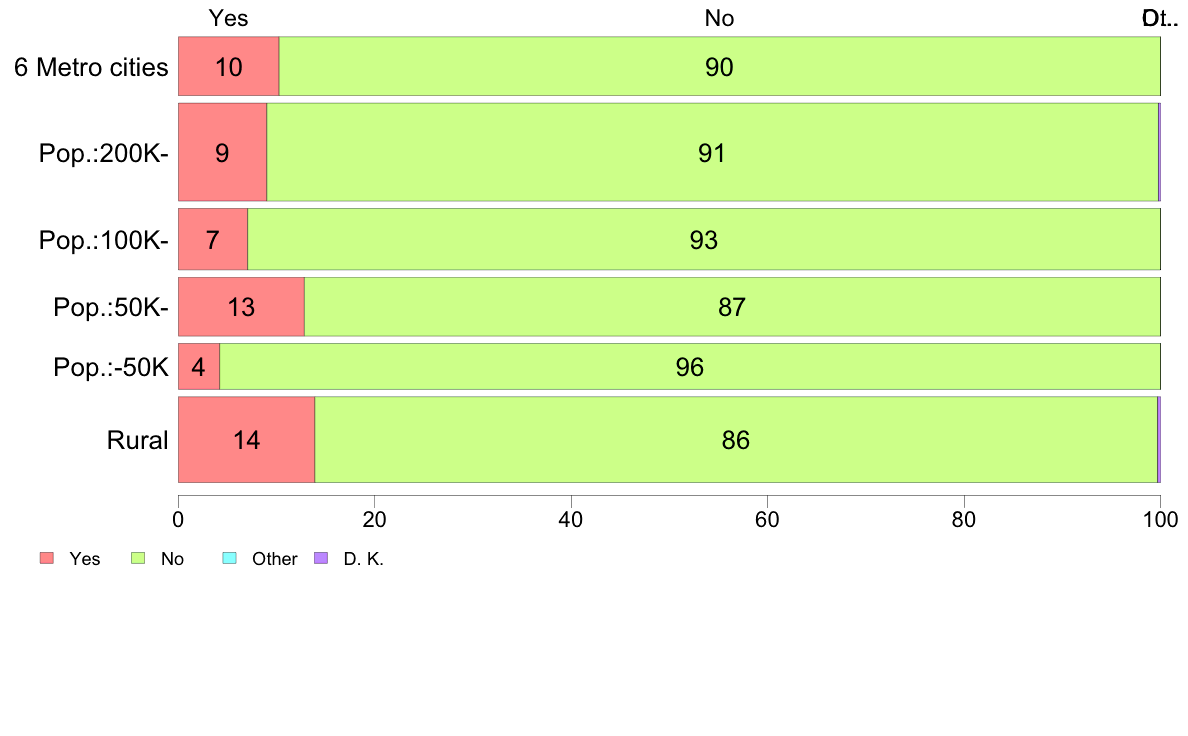
Task: Click the Yes segment showing 10
Action: [229, 66]
